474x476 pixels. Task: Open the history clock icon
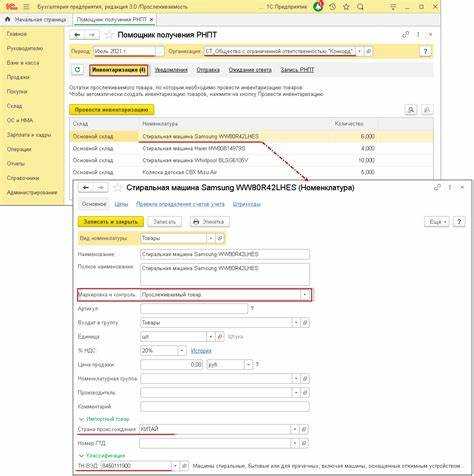(x=332, y=6)
